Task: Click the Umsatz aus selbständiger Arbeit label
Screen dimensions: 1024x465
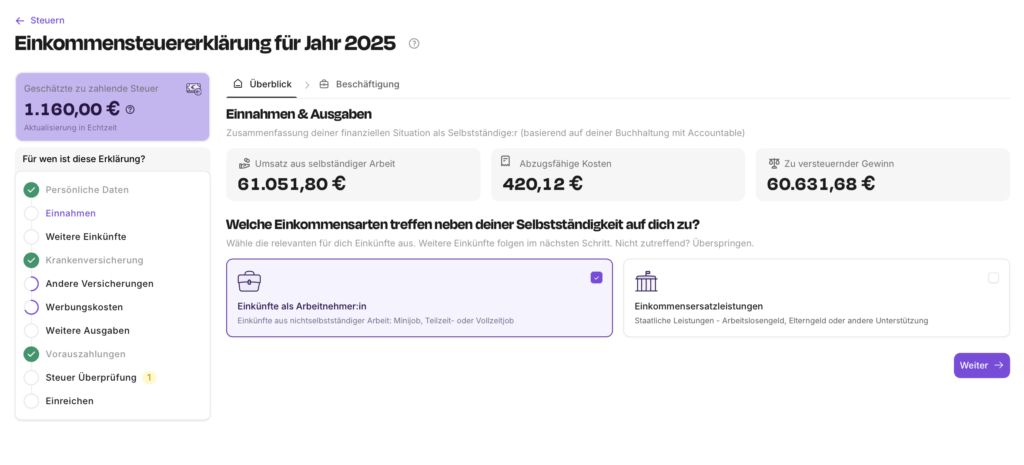Action: click(x=325, y=164)
